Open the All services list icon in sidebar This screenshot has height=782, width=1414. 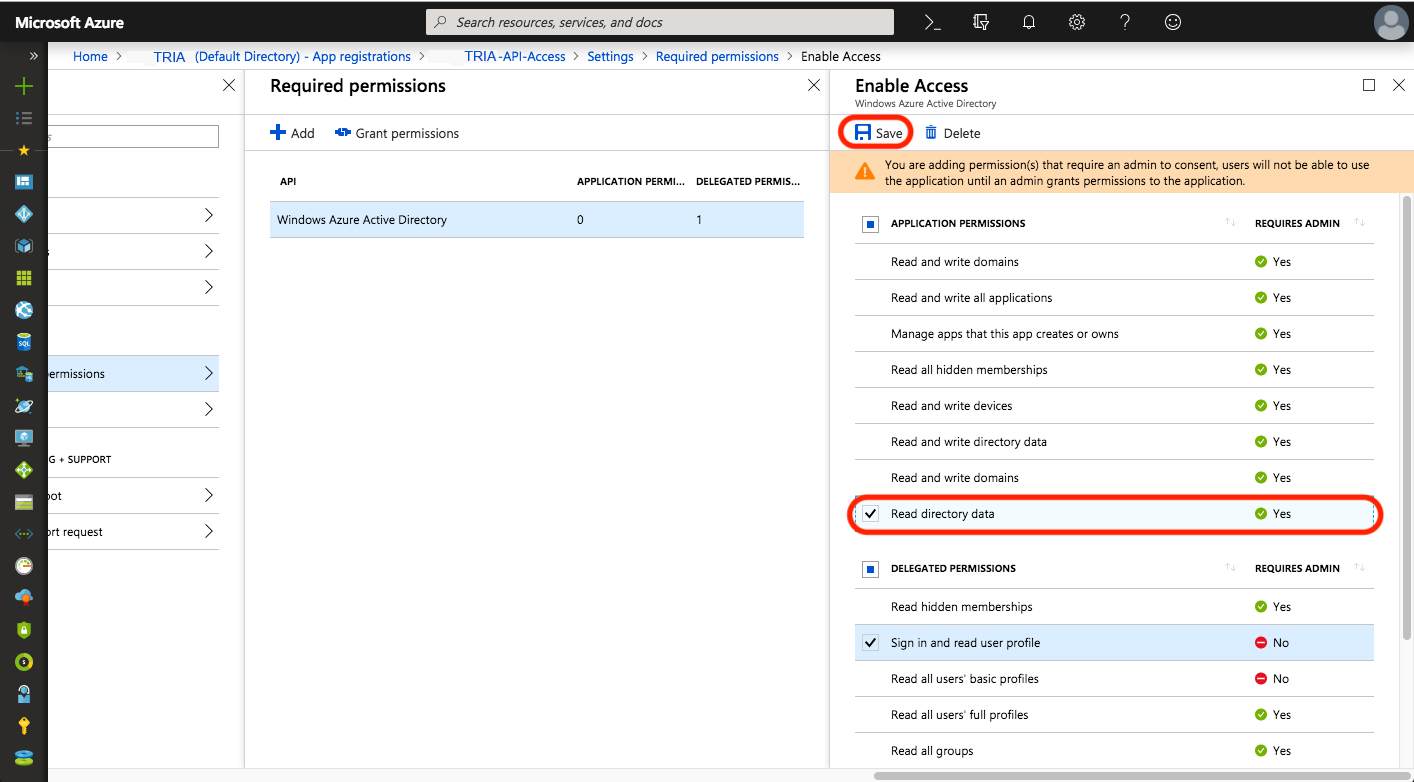[24, 118]
